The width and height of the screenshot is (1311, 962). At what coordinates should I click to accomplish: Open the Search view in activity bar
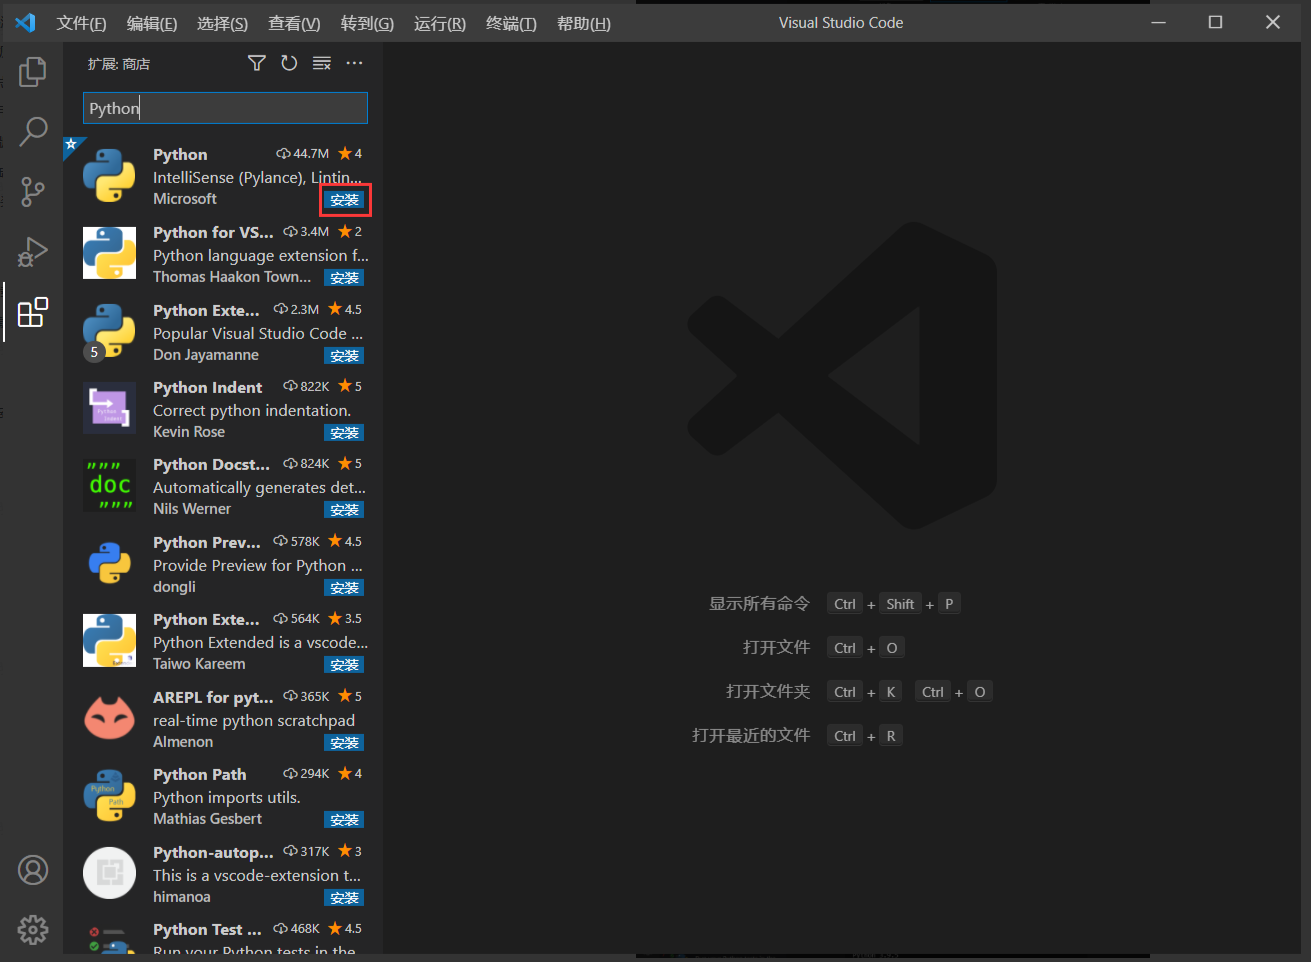[x=33, y=131]
